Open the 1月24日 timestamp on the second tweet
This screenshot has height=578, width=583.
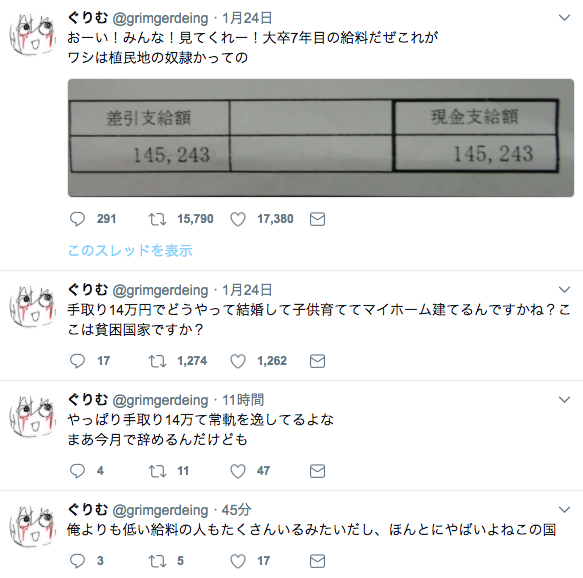247,290
